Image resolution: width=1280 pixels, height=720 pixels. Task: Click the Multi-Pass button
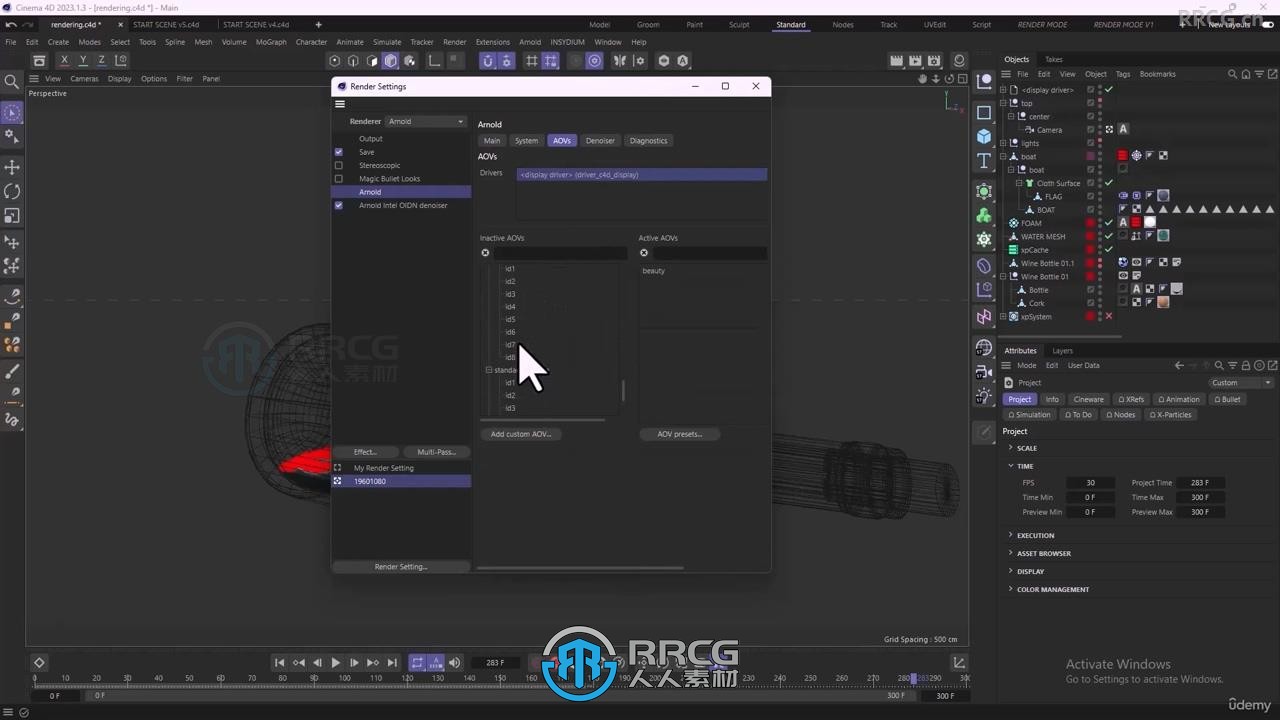pos(436,452)
